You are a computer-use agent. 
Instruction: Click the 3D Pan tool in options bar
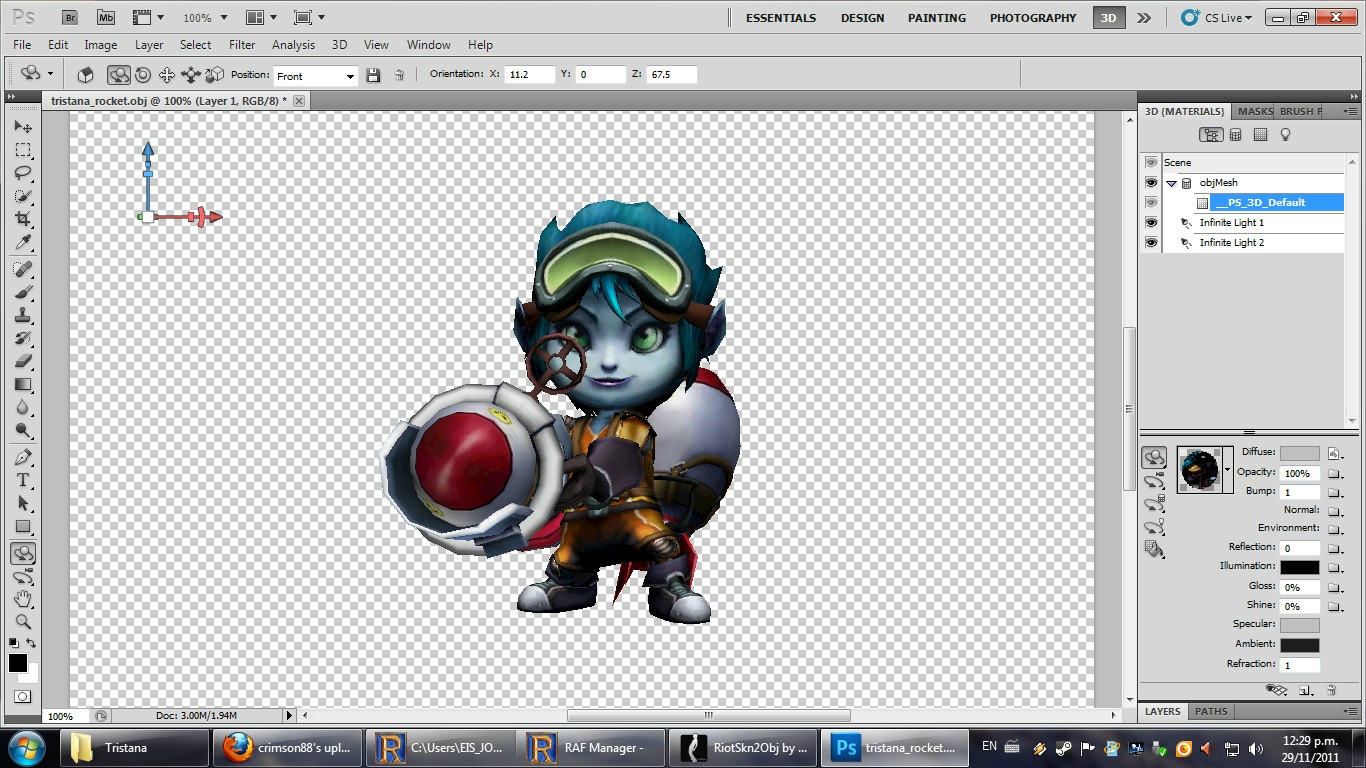tap(167, 75)
